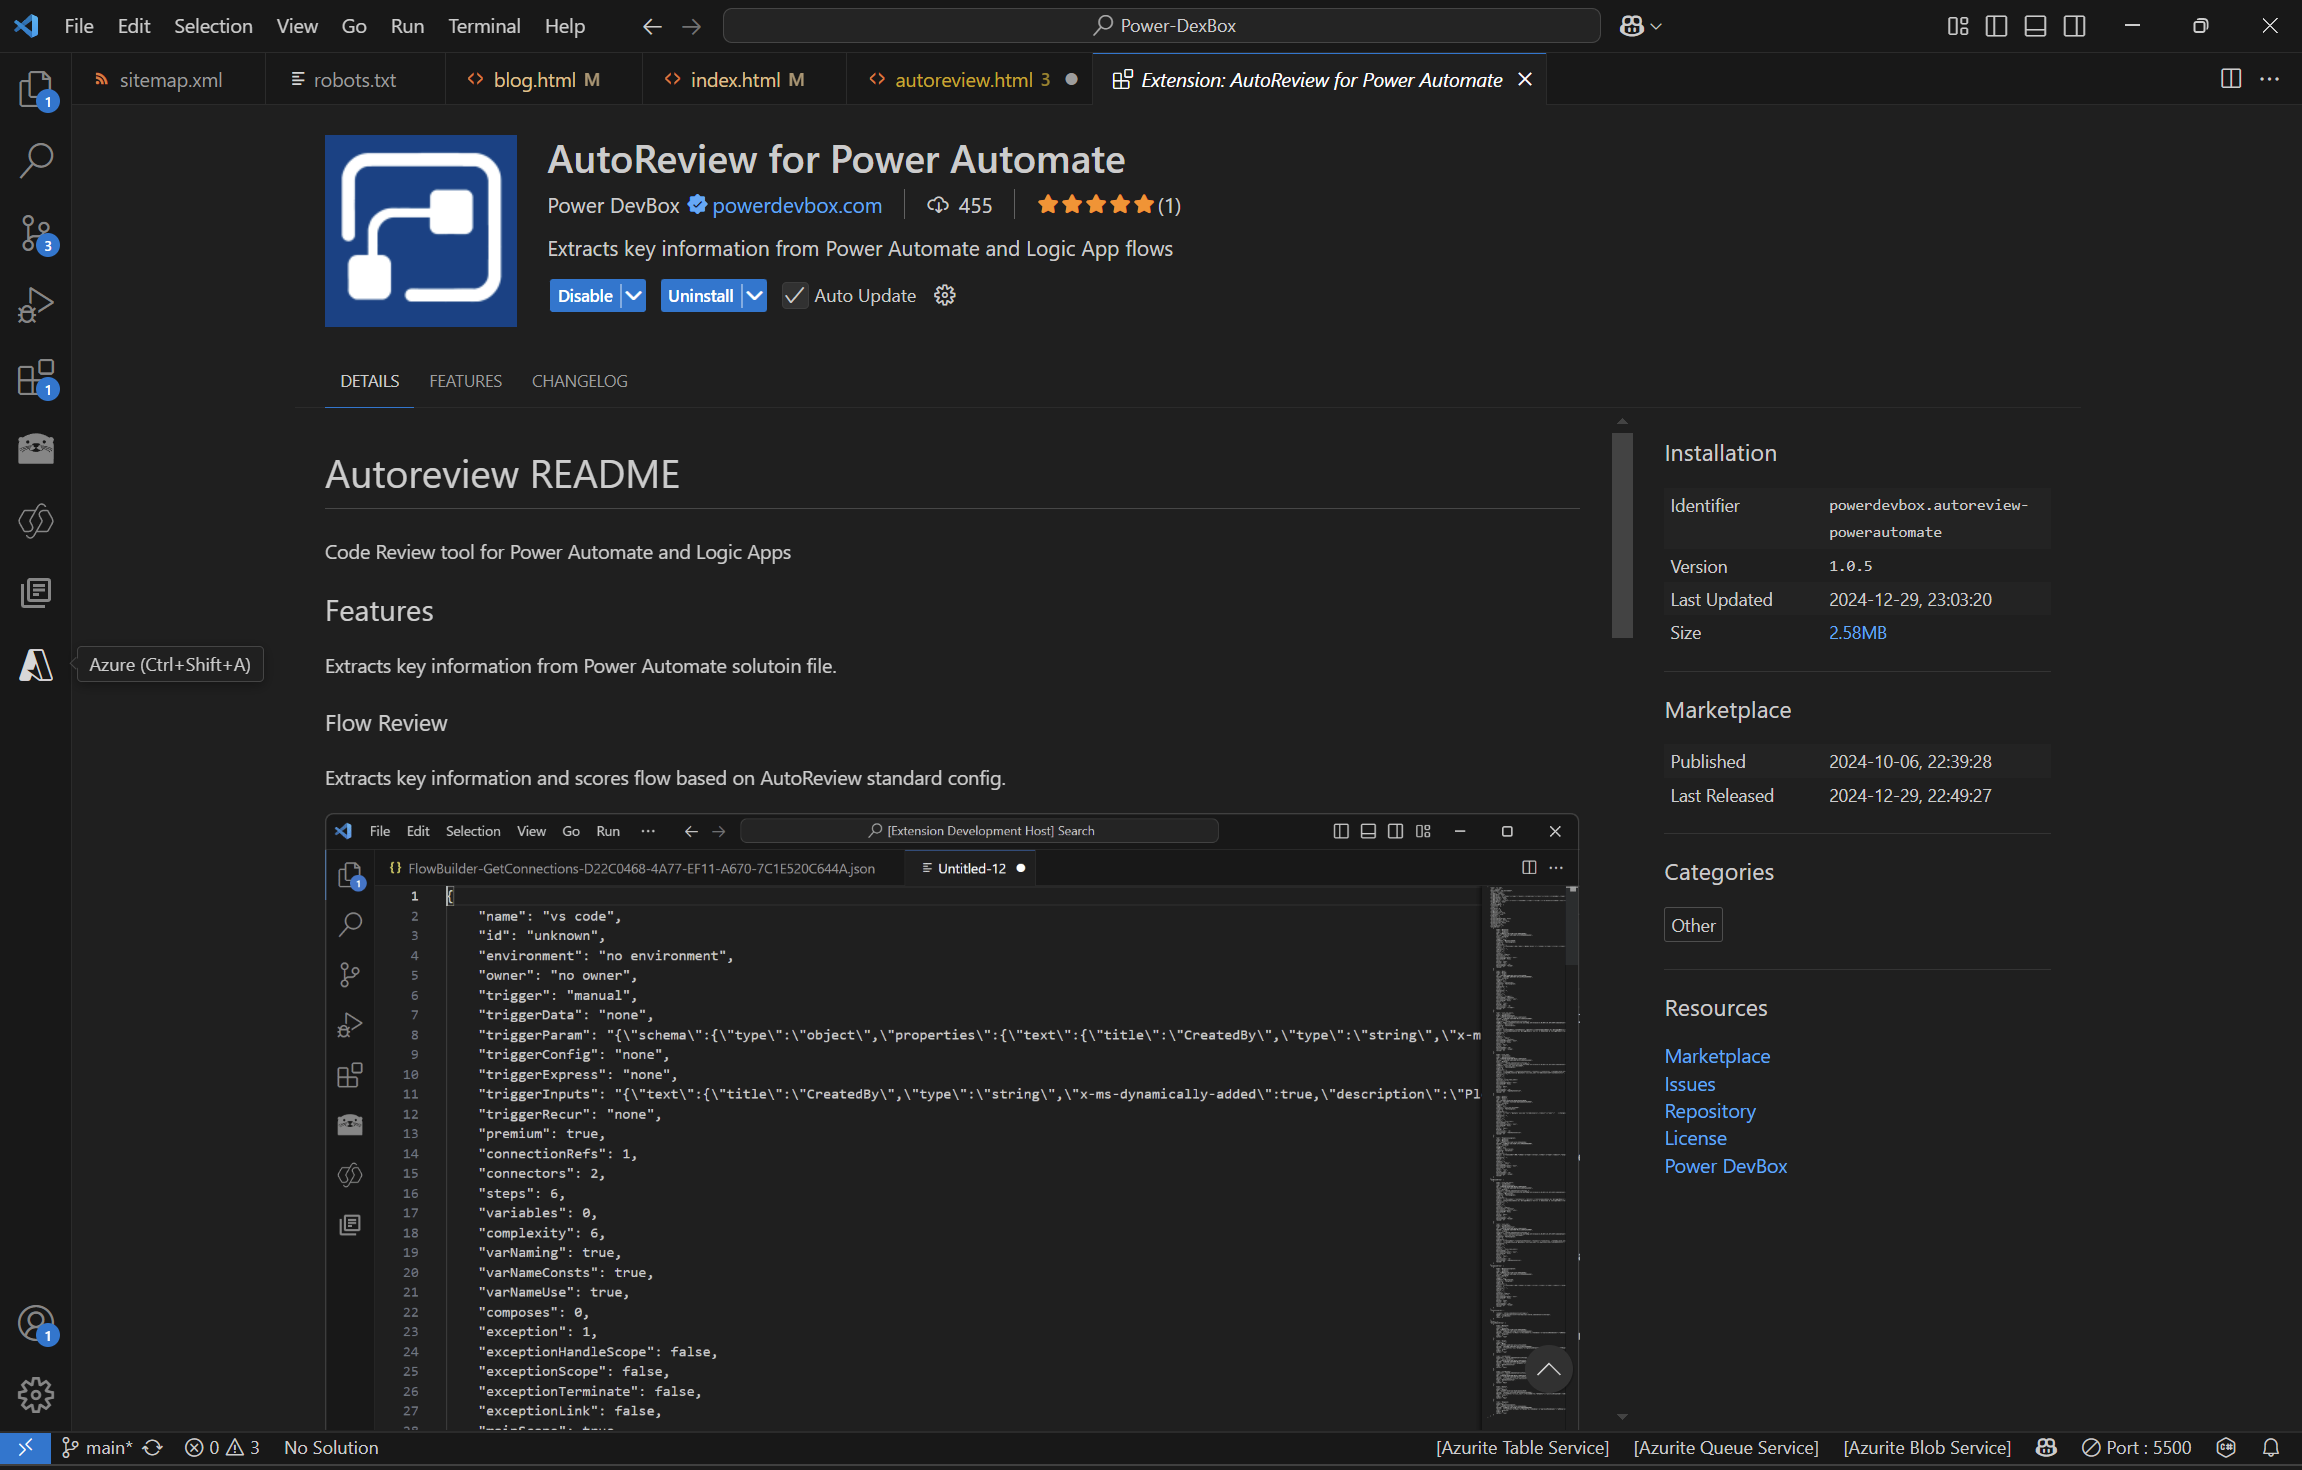Click the README vertical scrollbar thumb
Viewport: 2302px width, 1470px height.
[x=1622, y=535]
